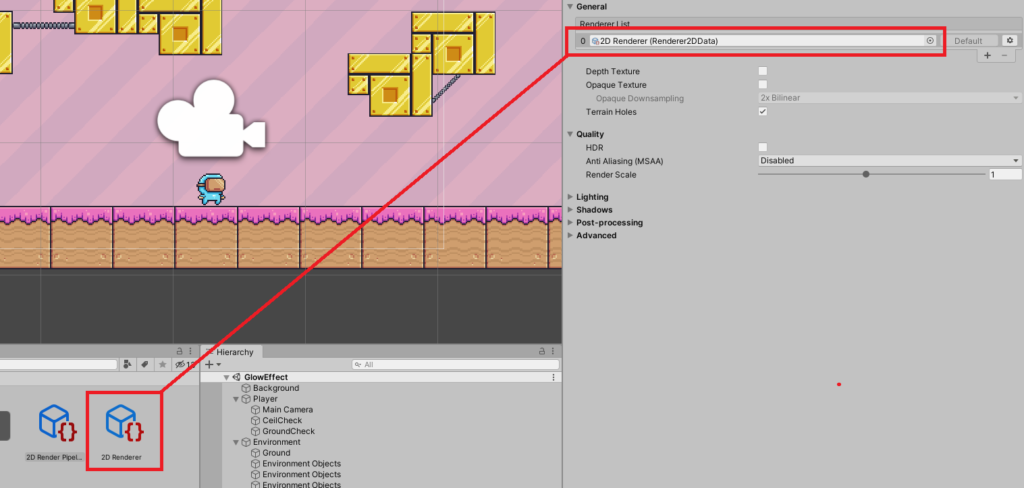Screen dimensions: 1024x488
Task: Click the favorites star icon
Action: coord(162,364)
